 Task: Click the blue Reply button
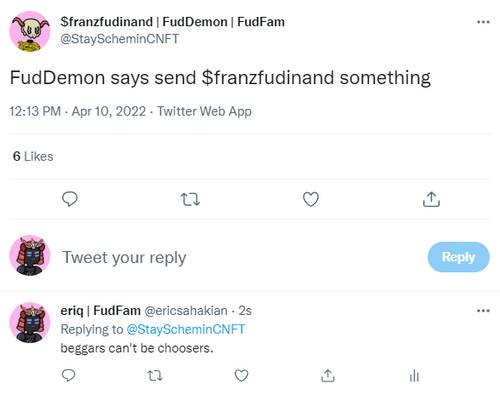click(x=459, y=257)
